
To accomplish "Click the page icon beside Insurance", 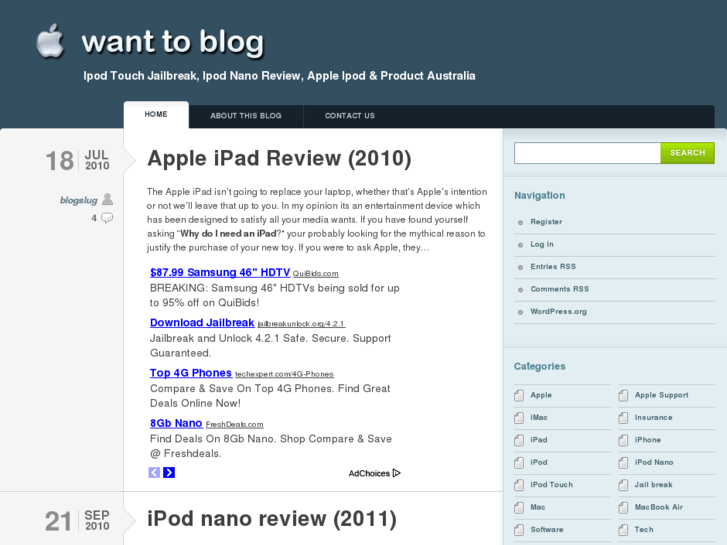I will [623, 418].
